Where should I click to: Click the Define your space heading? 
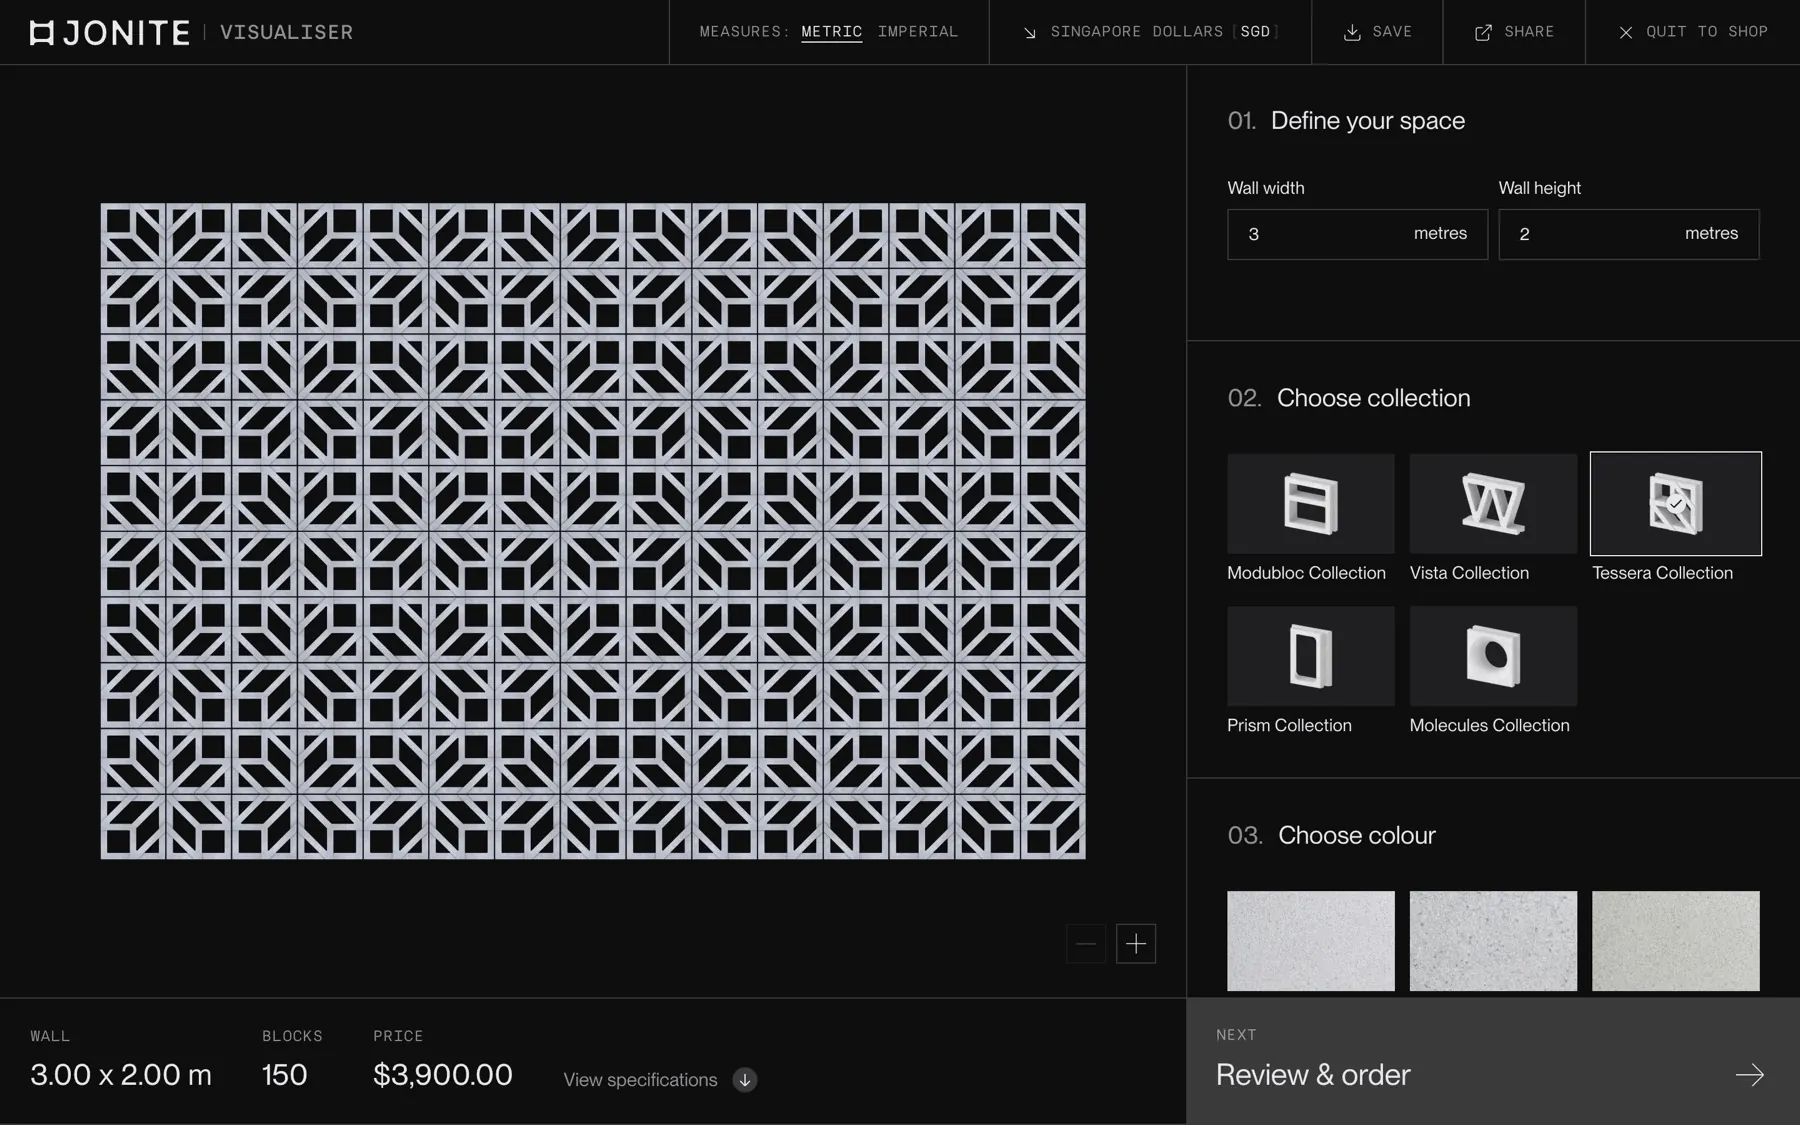coord(1367,121)
